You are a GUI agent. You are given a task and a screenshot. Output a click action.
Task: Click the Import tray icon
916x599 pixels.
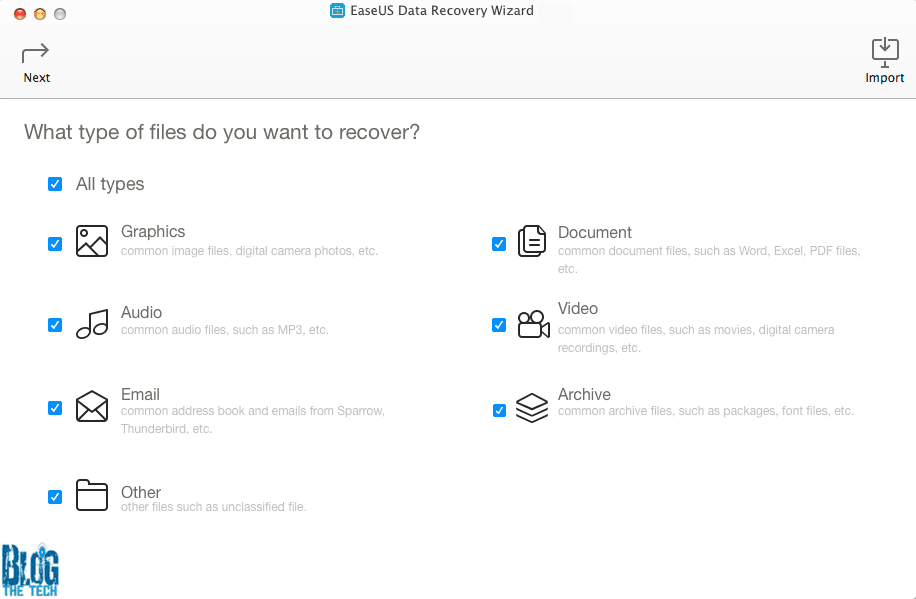(x=884, y=52)
